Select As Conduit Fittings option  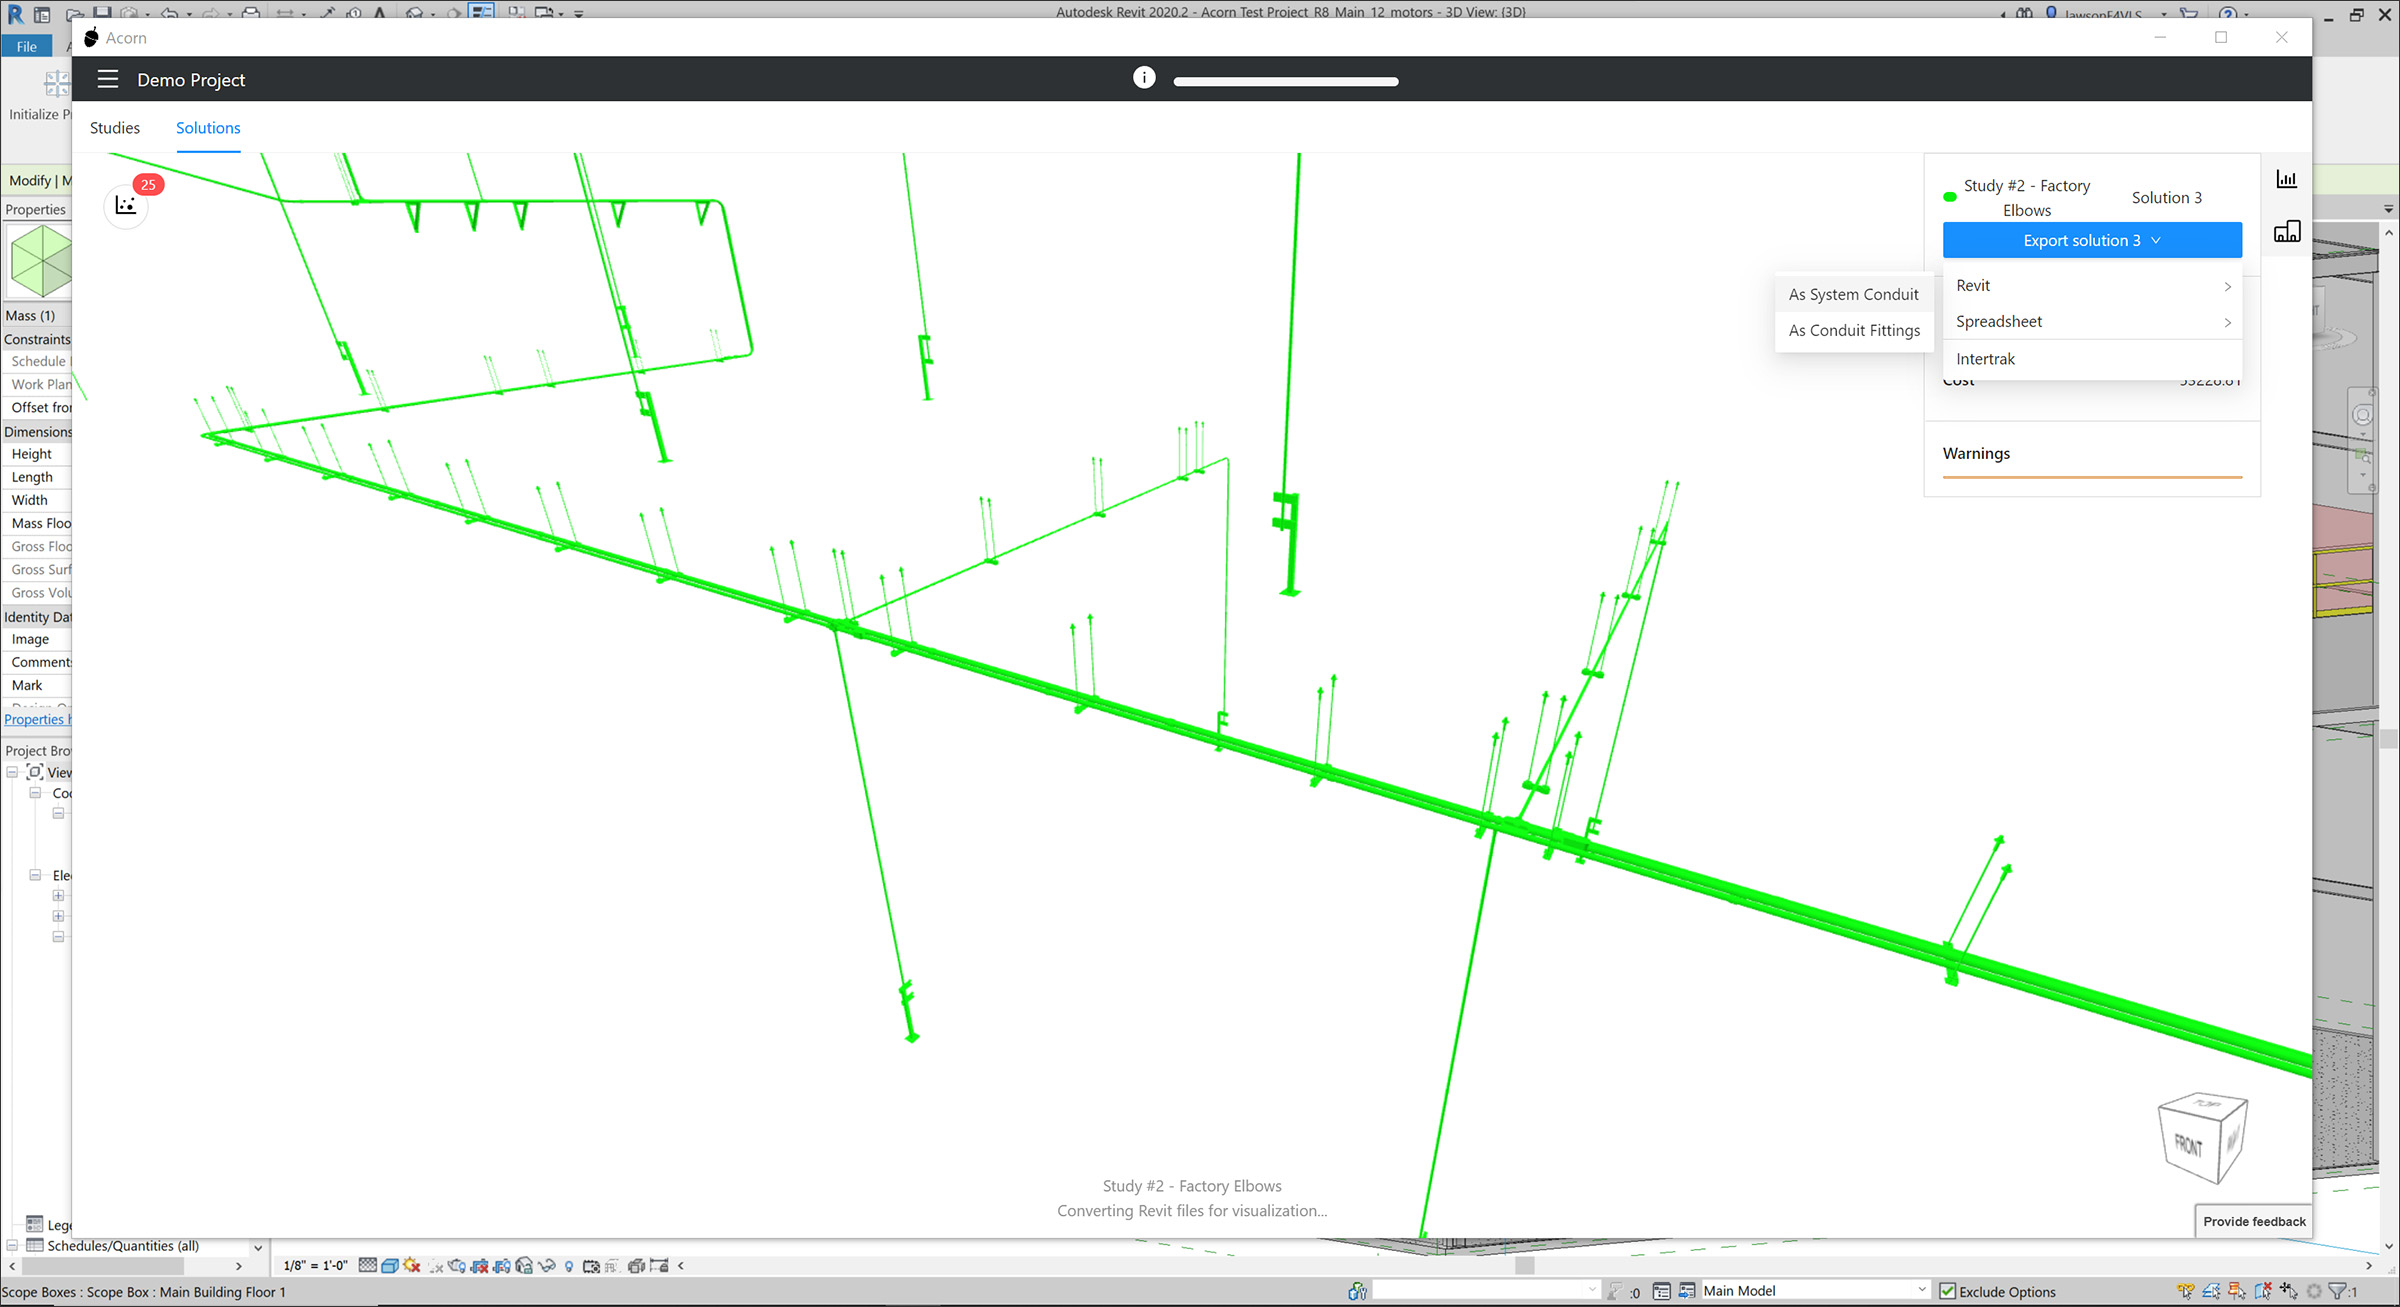pyautogui.click(x=1854, y=330)
